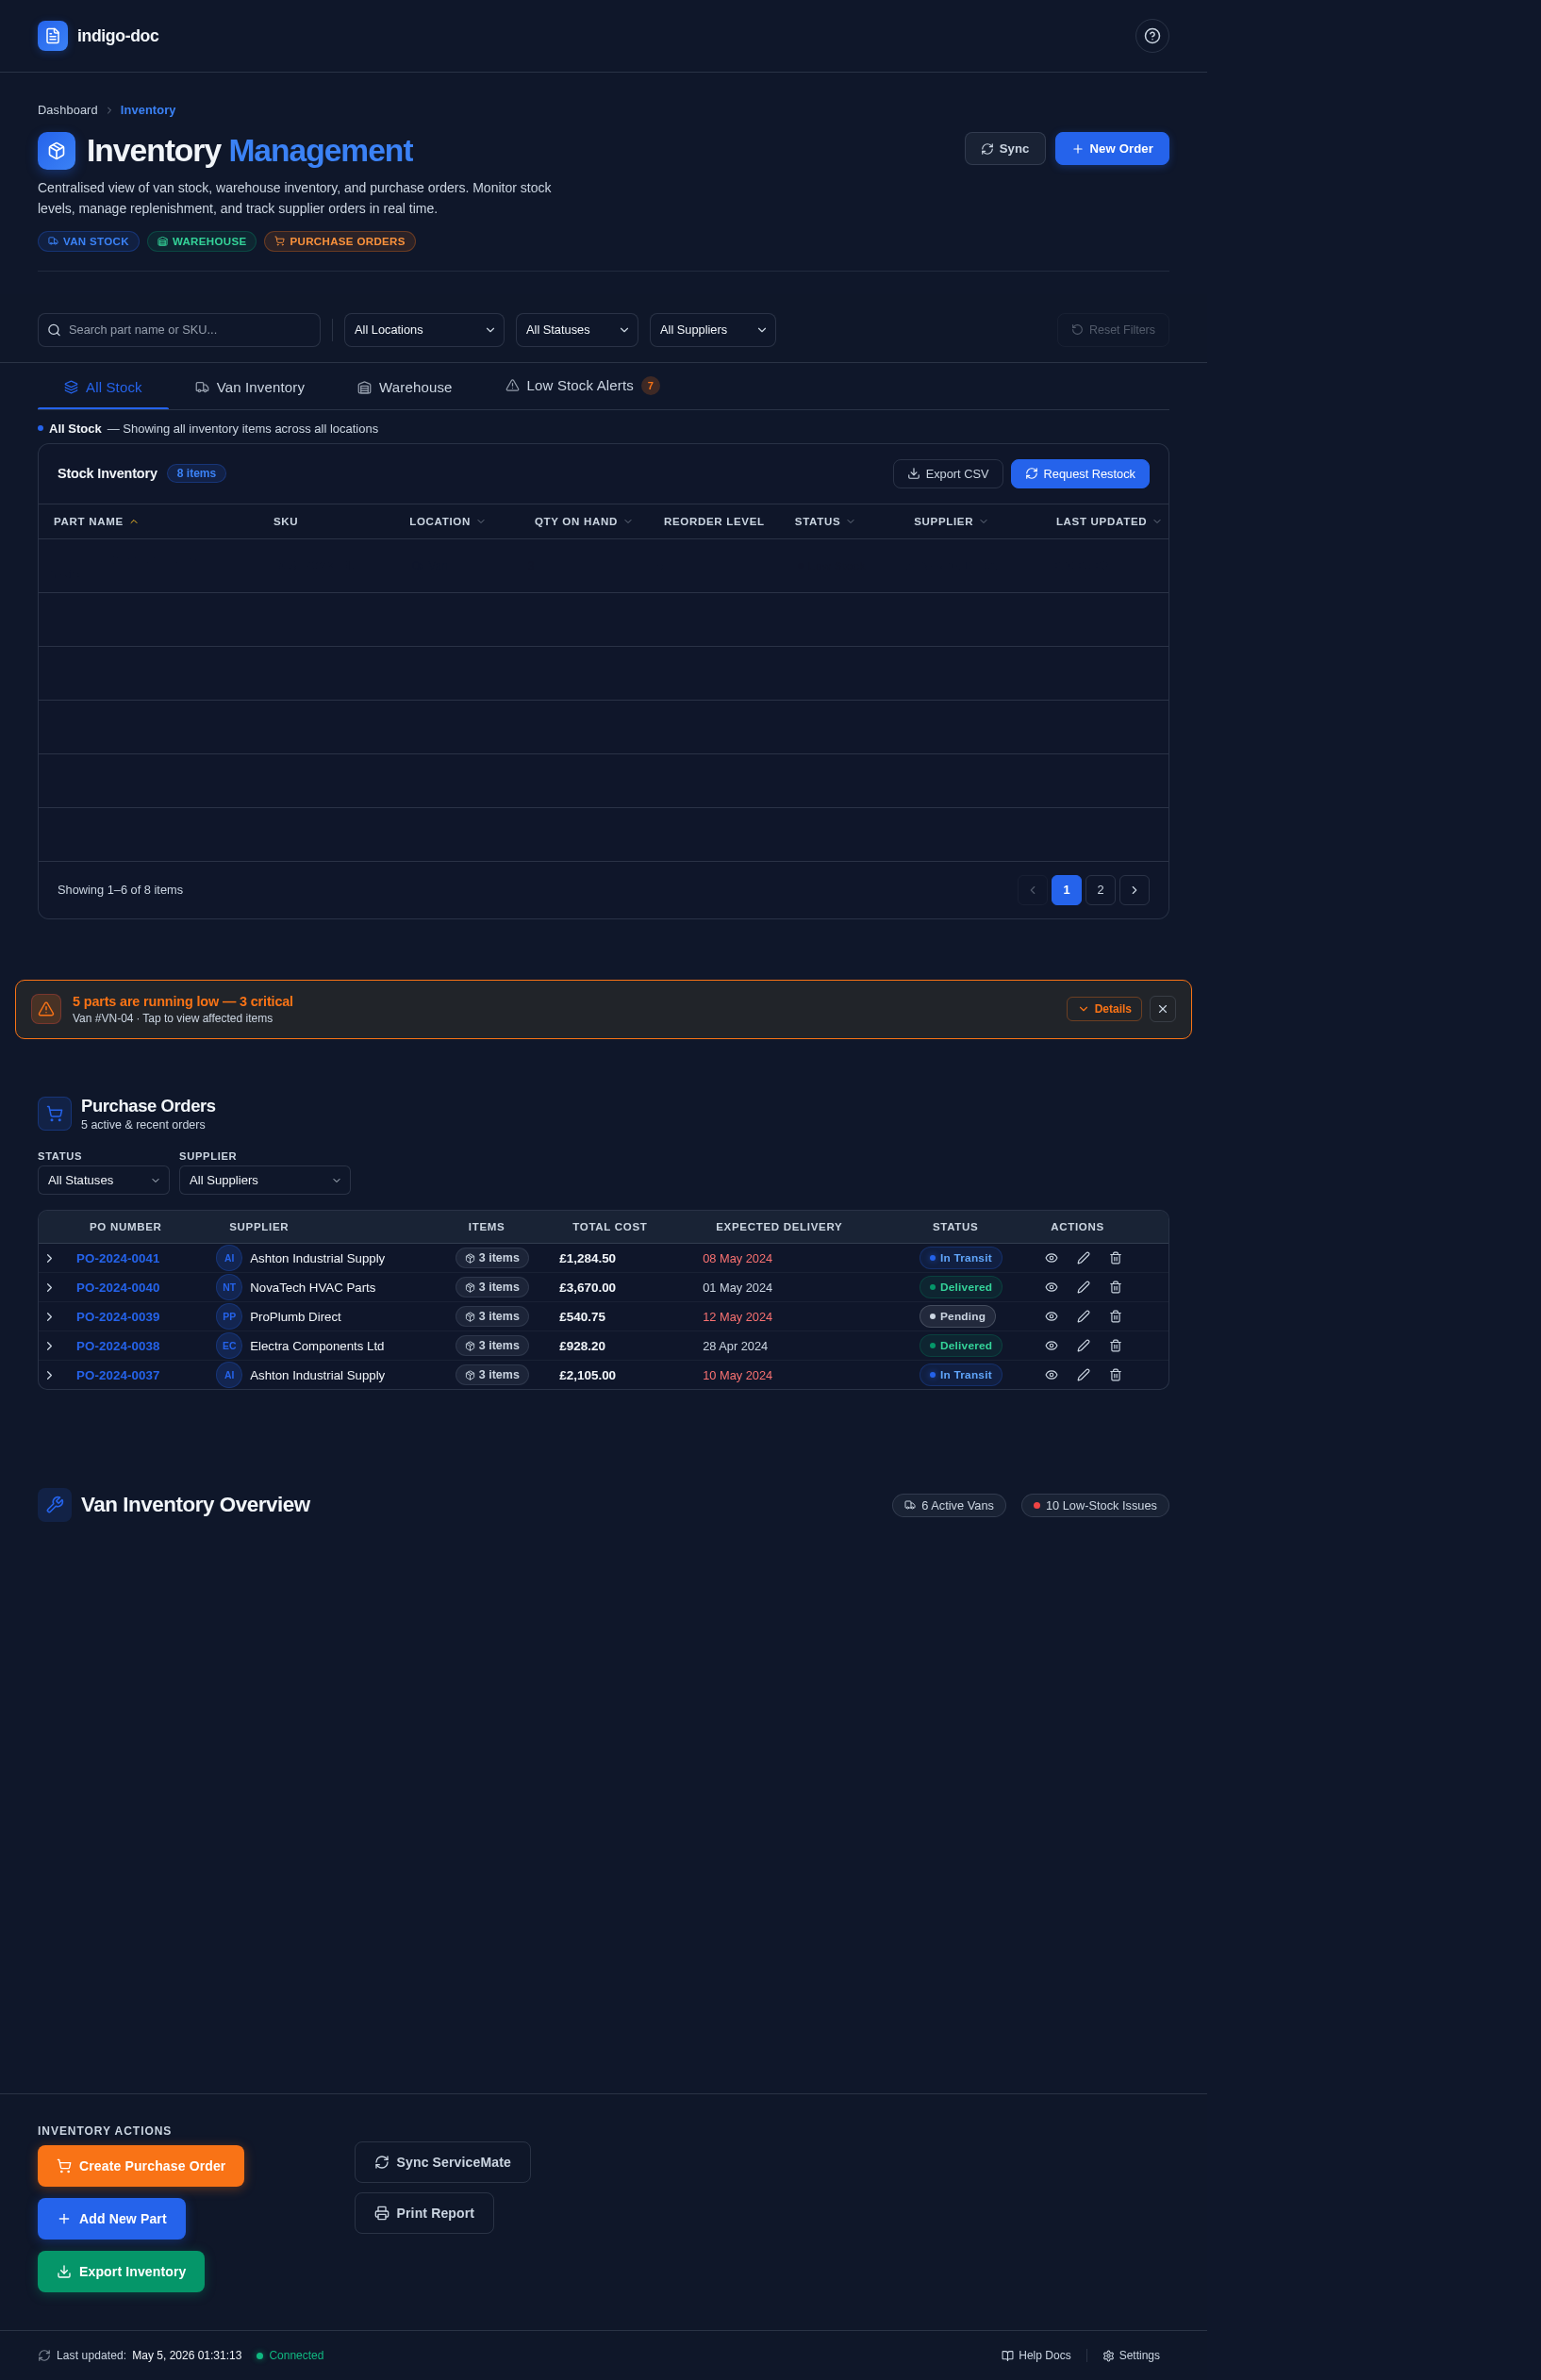View order PO-2024-0041 via eye icon

(x=1051, y=1258)
